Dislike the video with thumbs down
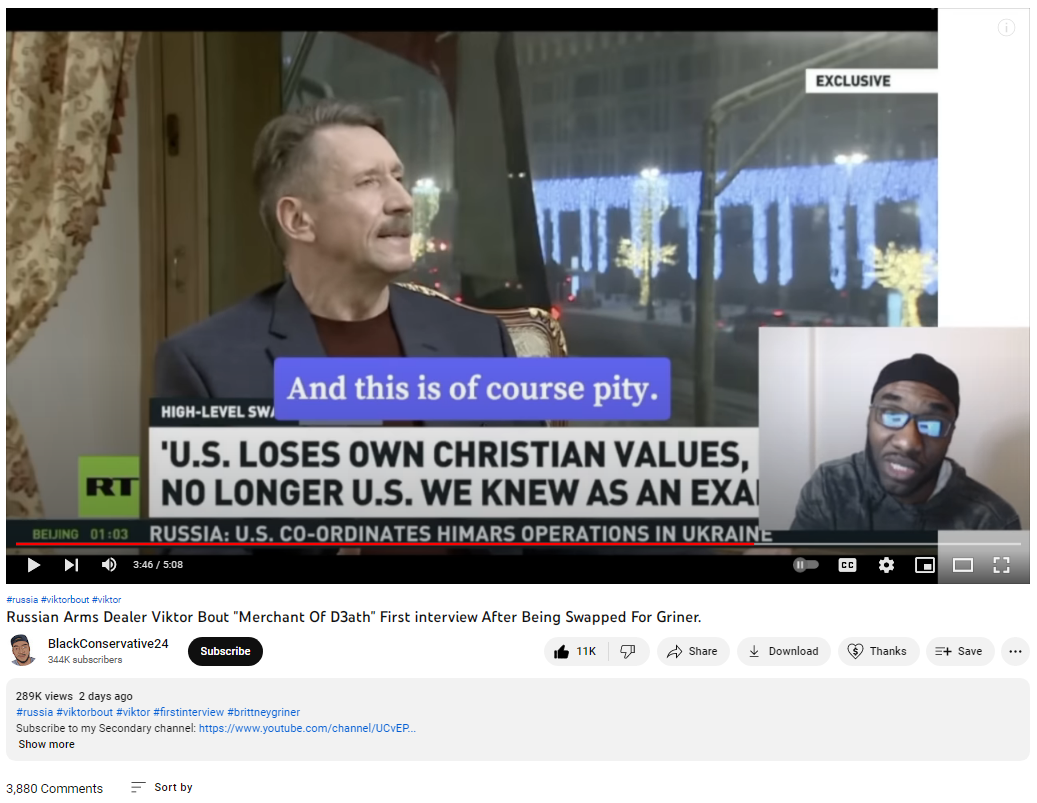Screen dimensions: 1037x803 [628, 652]
